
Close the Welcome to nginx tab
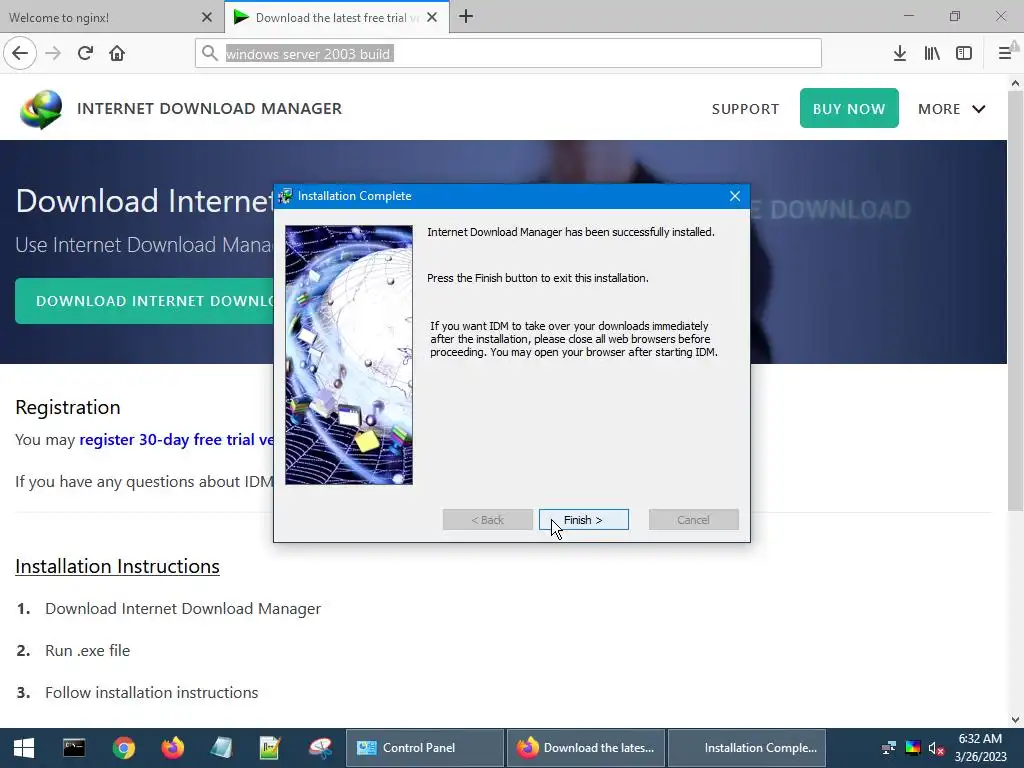206,17
